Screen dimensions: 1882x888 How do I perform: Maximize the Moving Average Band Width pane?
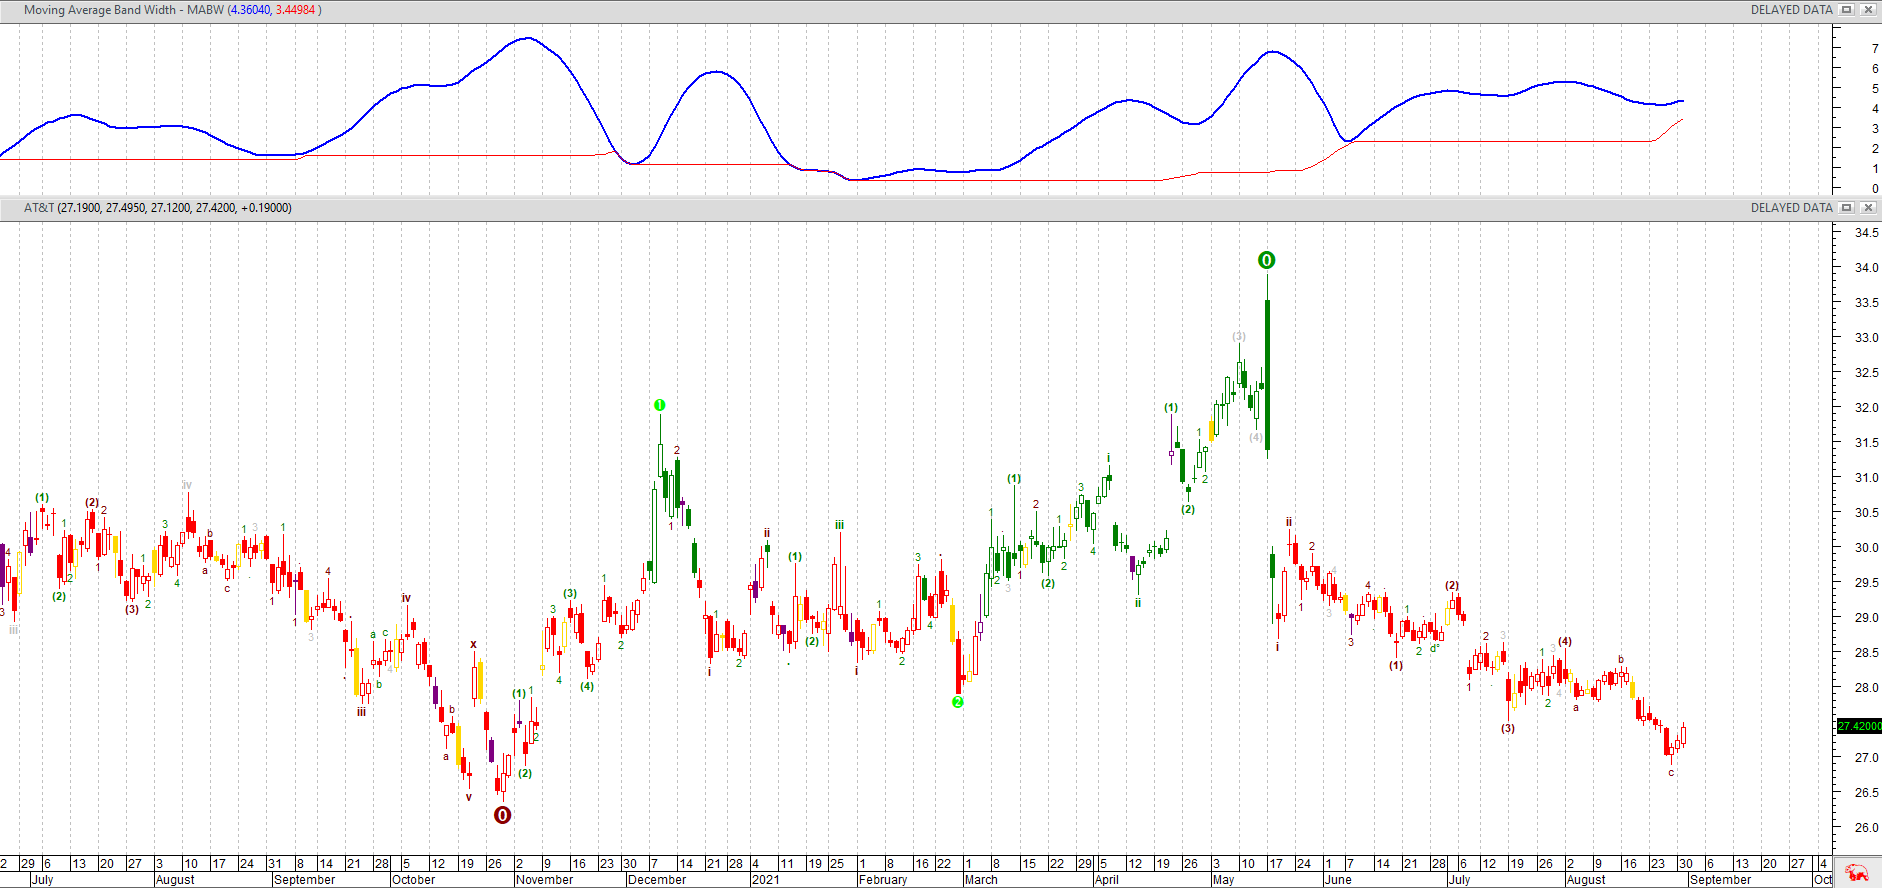click(x=1847, y=10)
